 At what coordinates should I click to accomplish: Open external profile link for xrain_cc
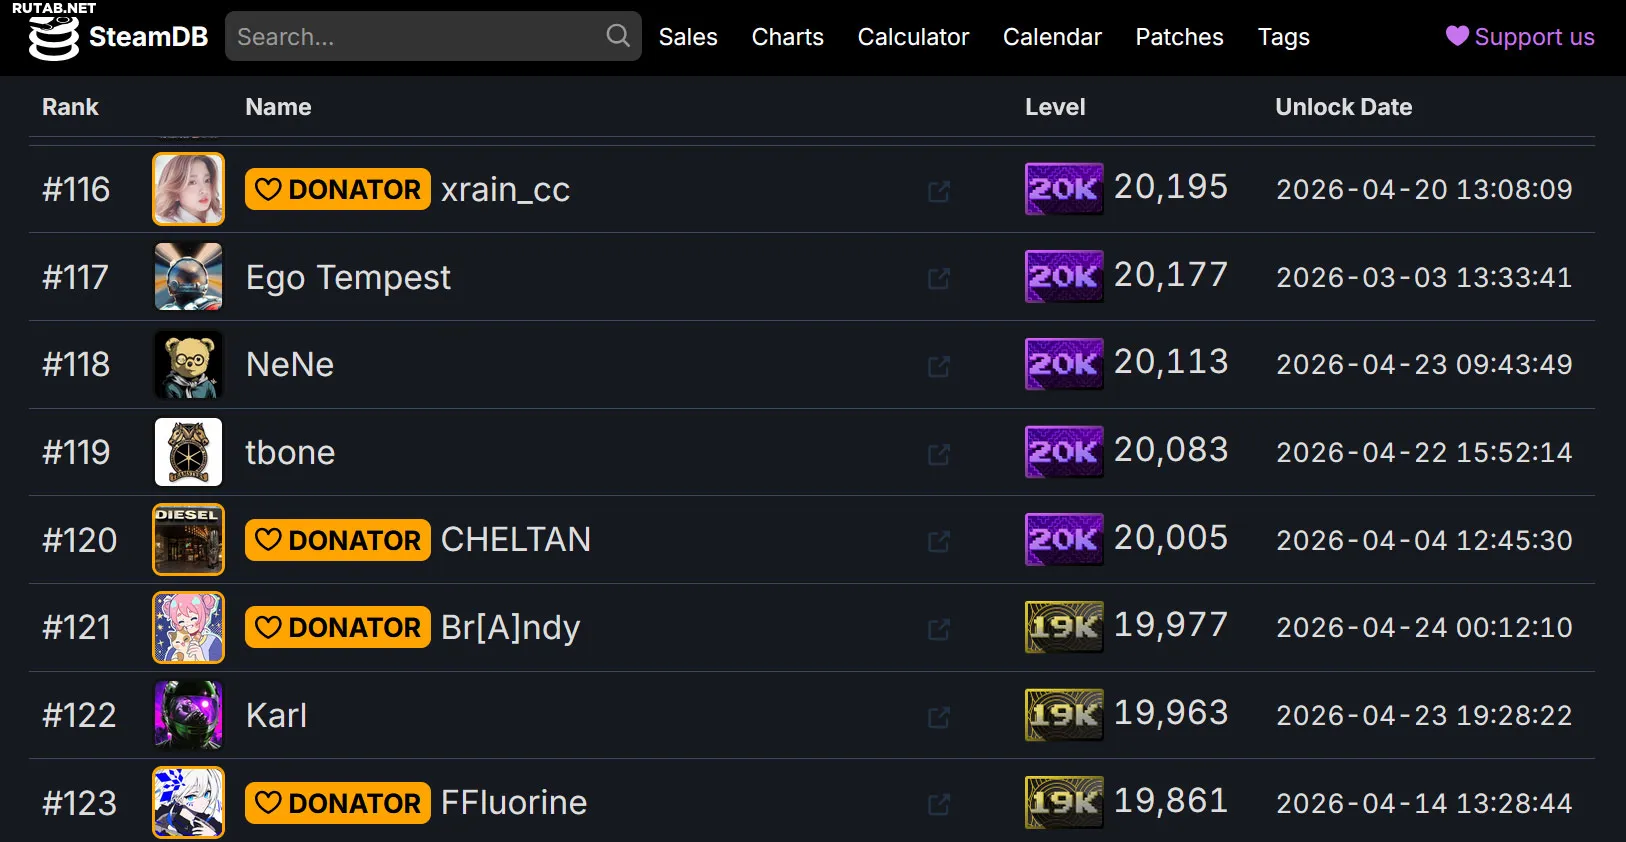point(938,191)
